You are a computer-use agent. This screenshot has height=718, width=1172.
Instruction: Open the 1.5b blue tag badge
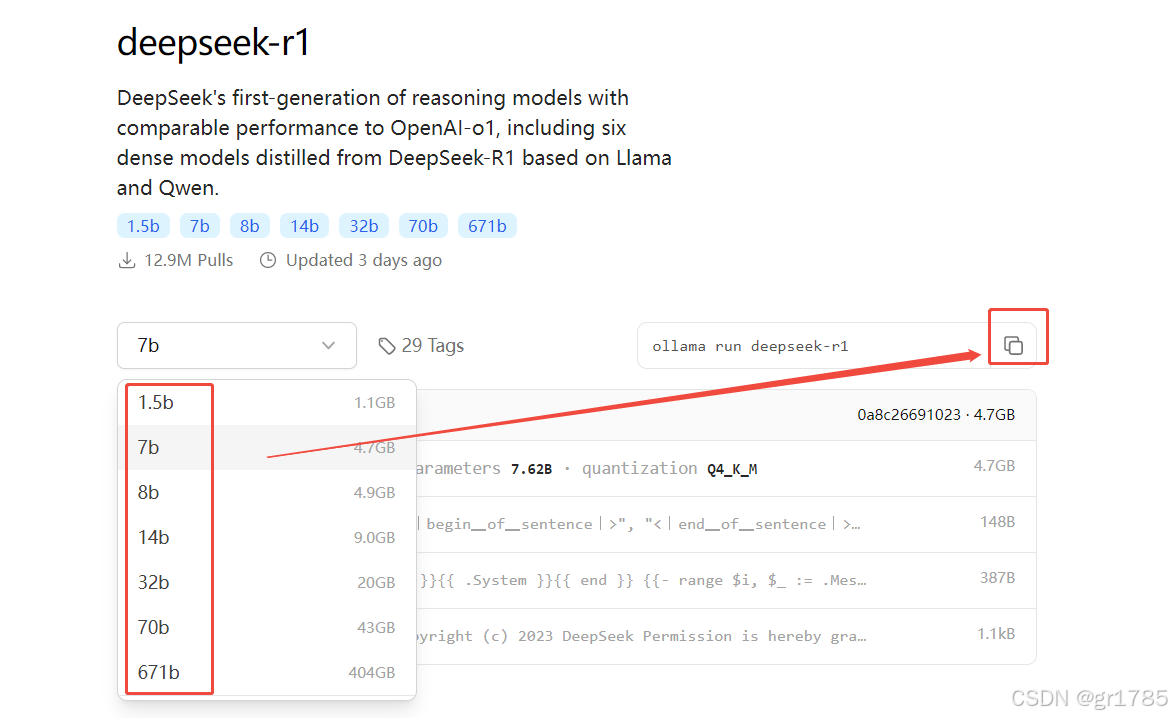pyautogui.click(x=143, y=226)
